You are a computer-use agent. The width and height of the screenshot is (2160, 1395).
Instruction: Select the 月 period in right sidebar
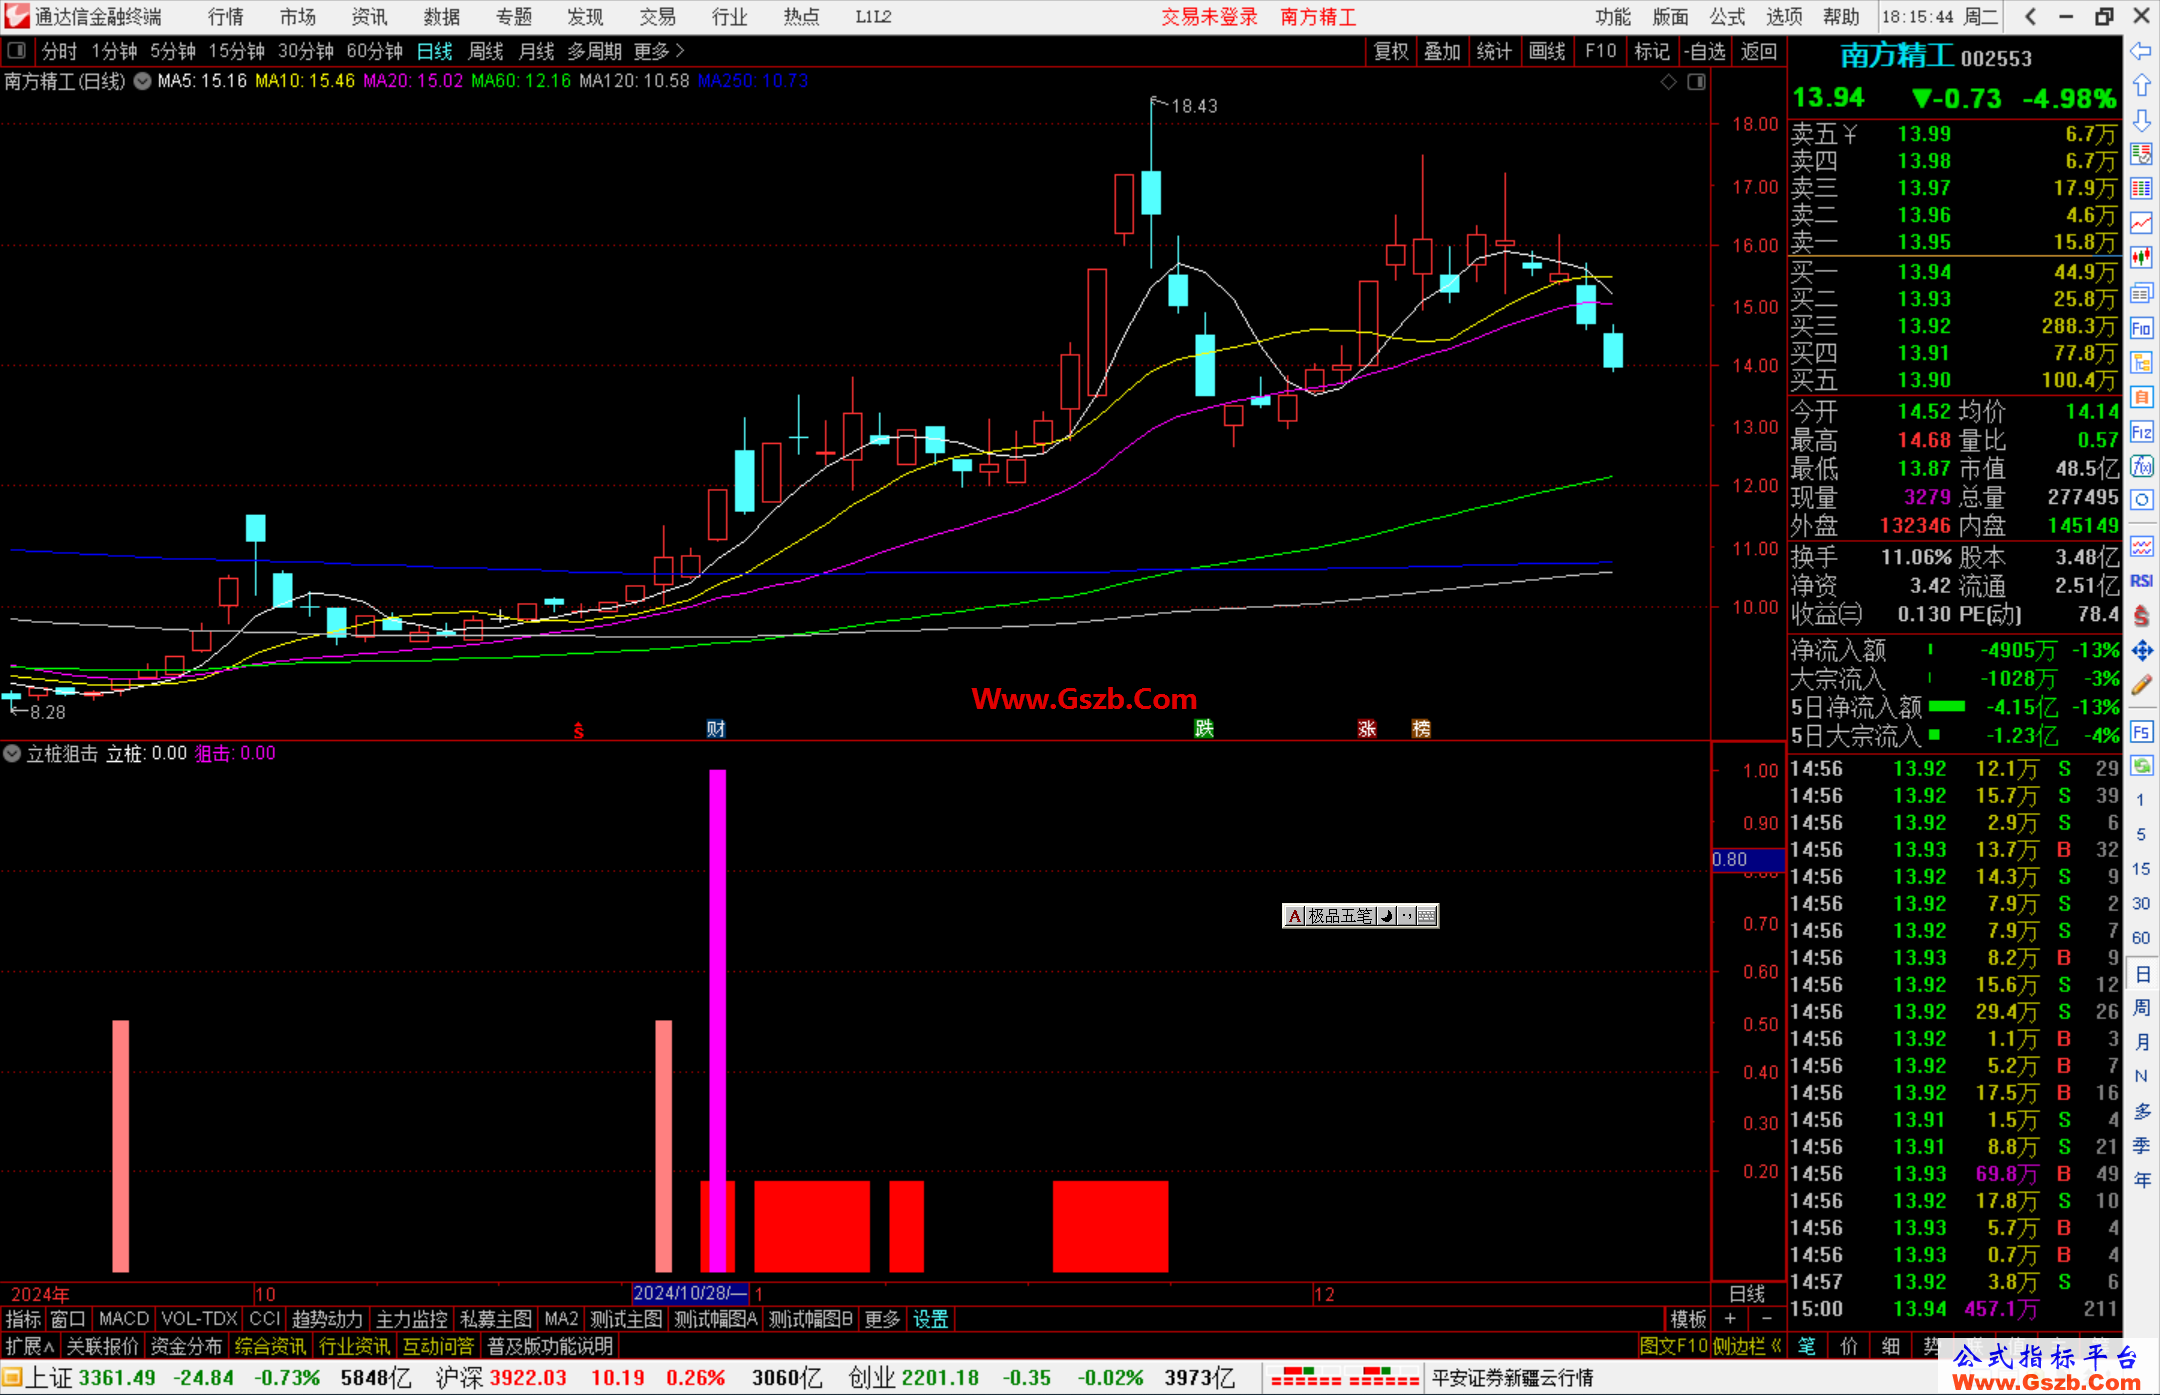point(2141,1042)
